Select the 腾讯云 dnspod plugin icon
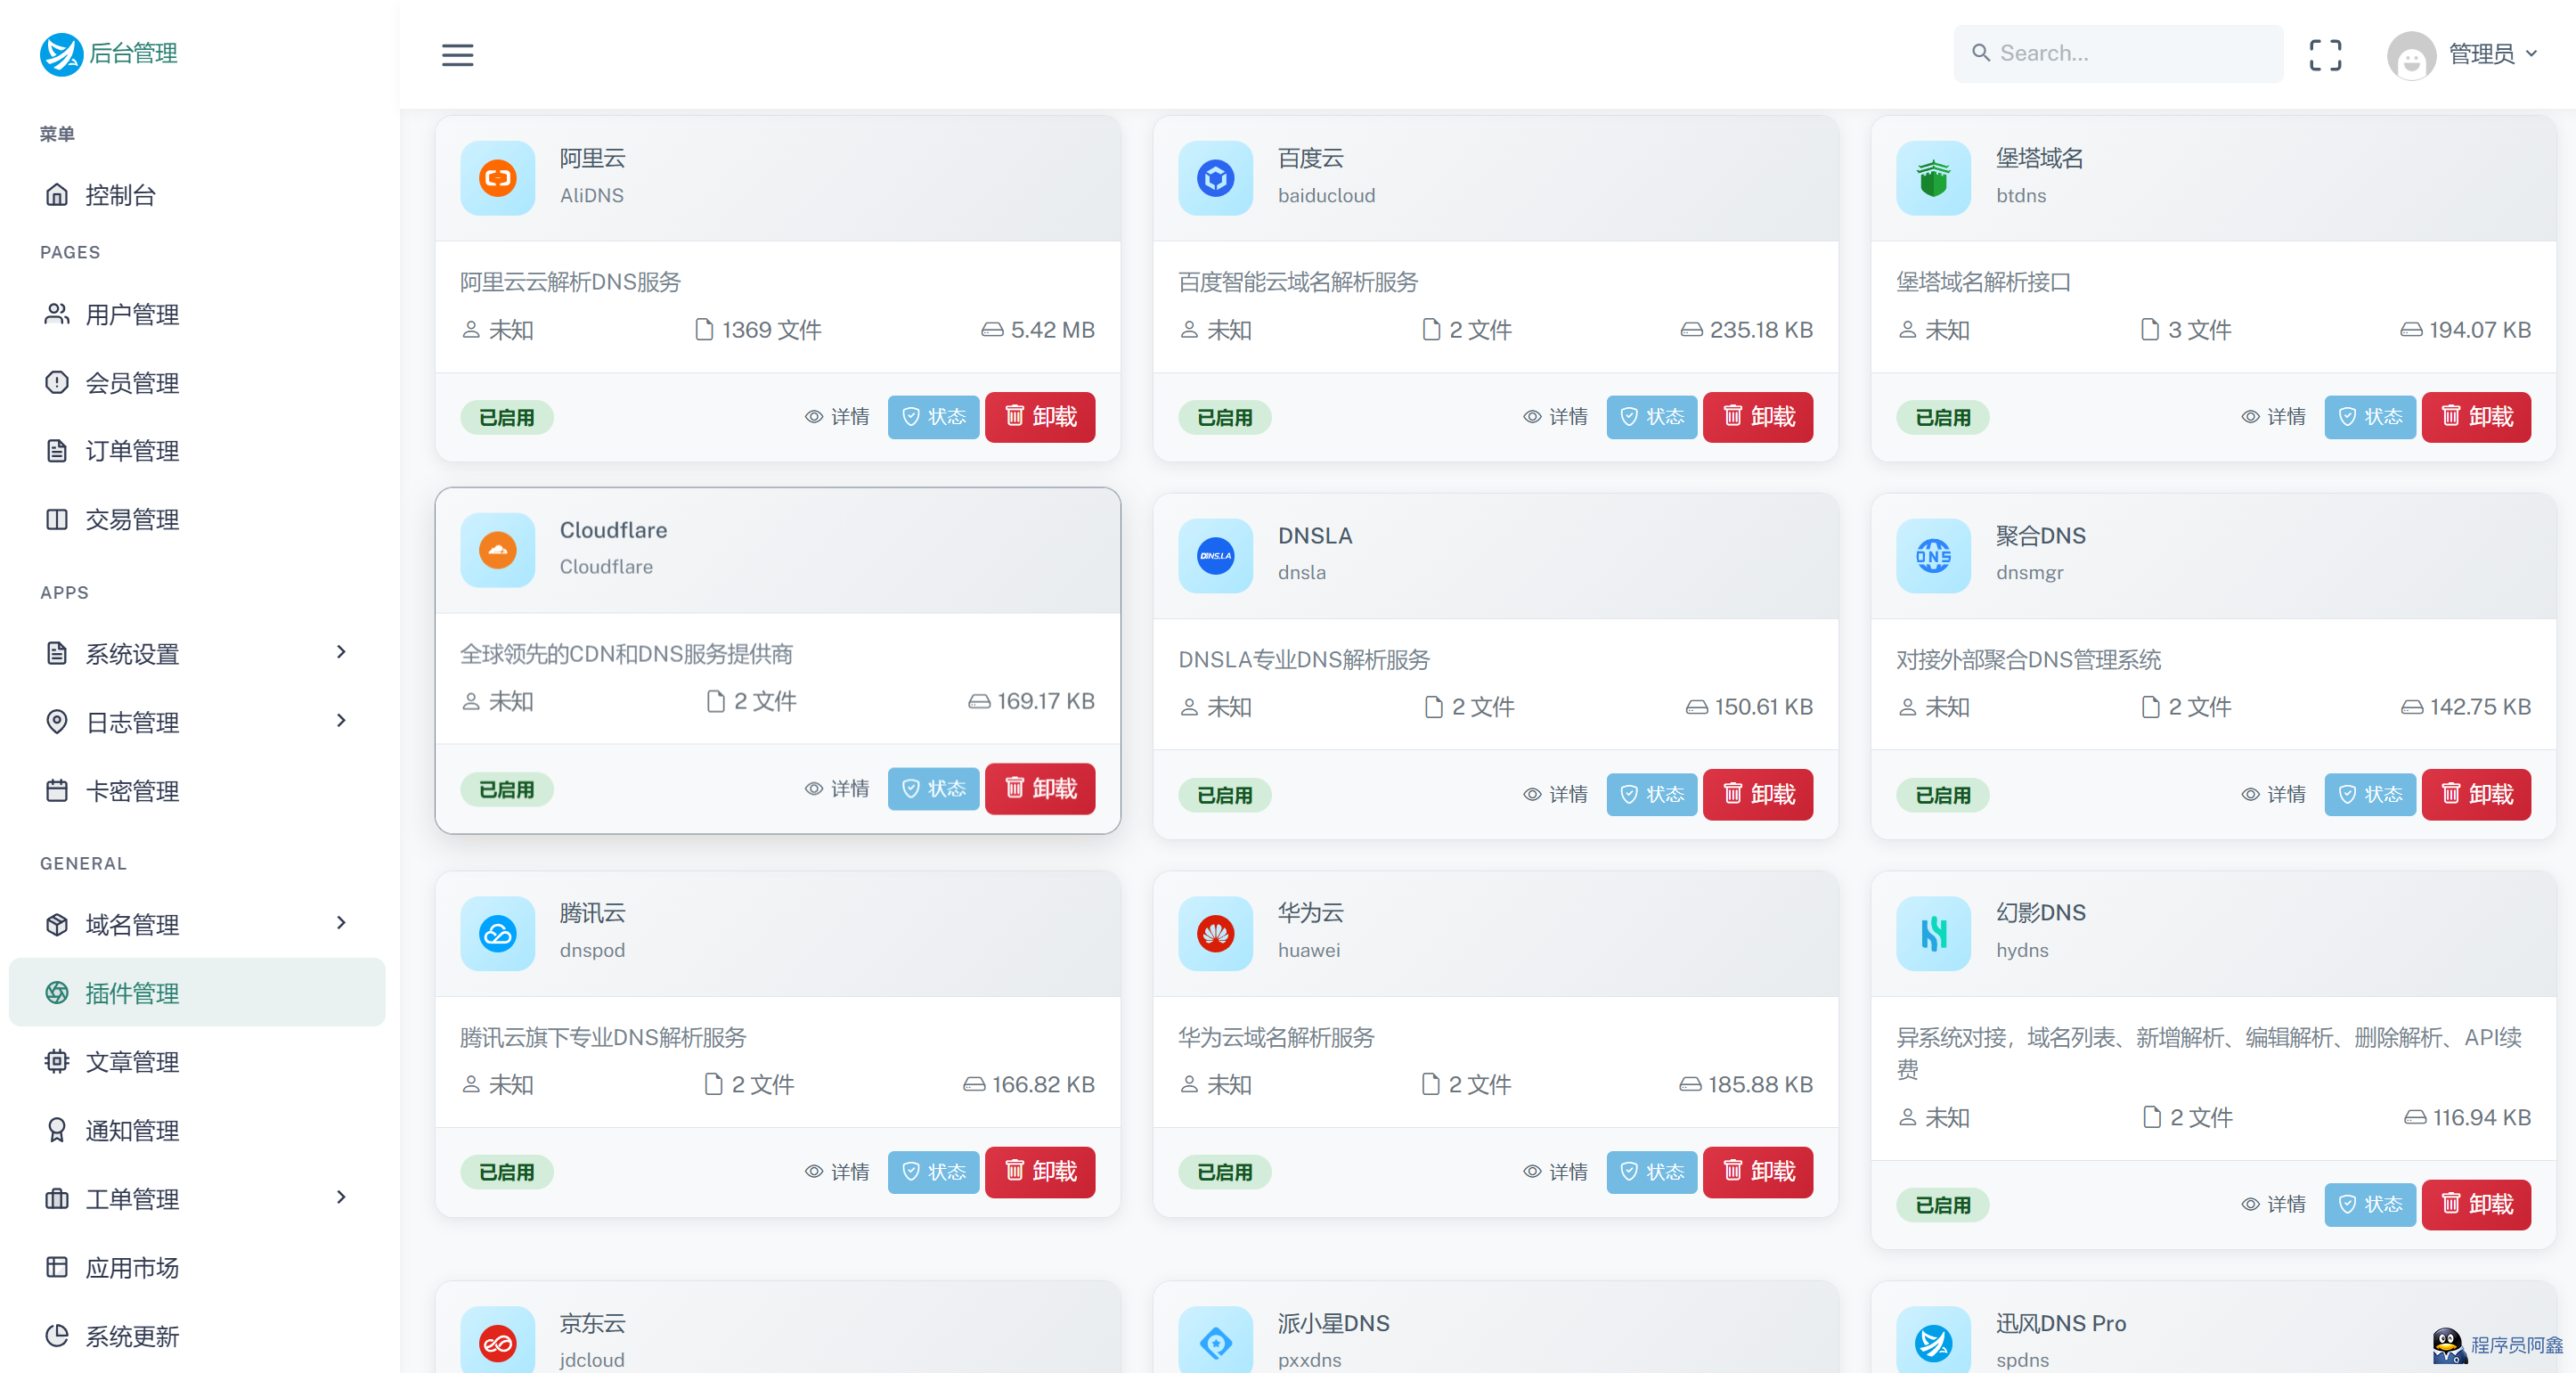Screen dimensions: 2576x1373 tap(497, 933)
